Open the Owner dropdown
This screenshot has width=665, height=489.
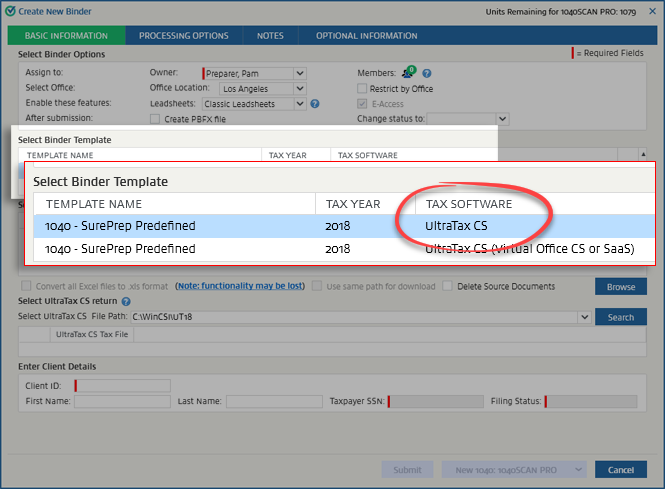(300, 73)
